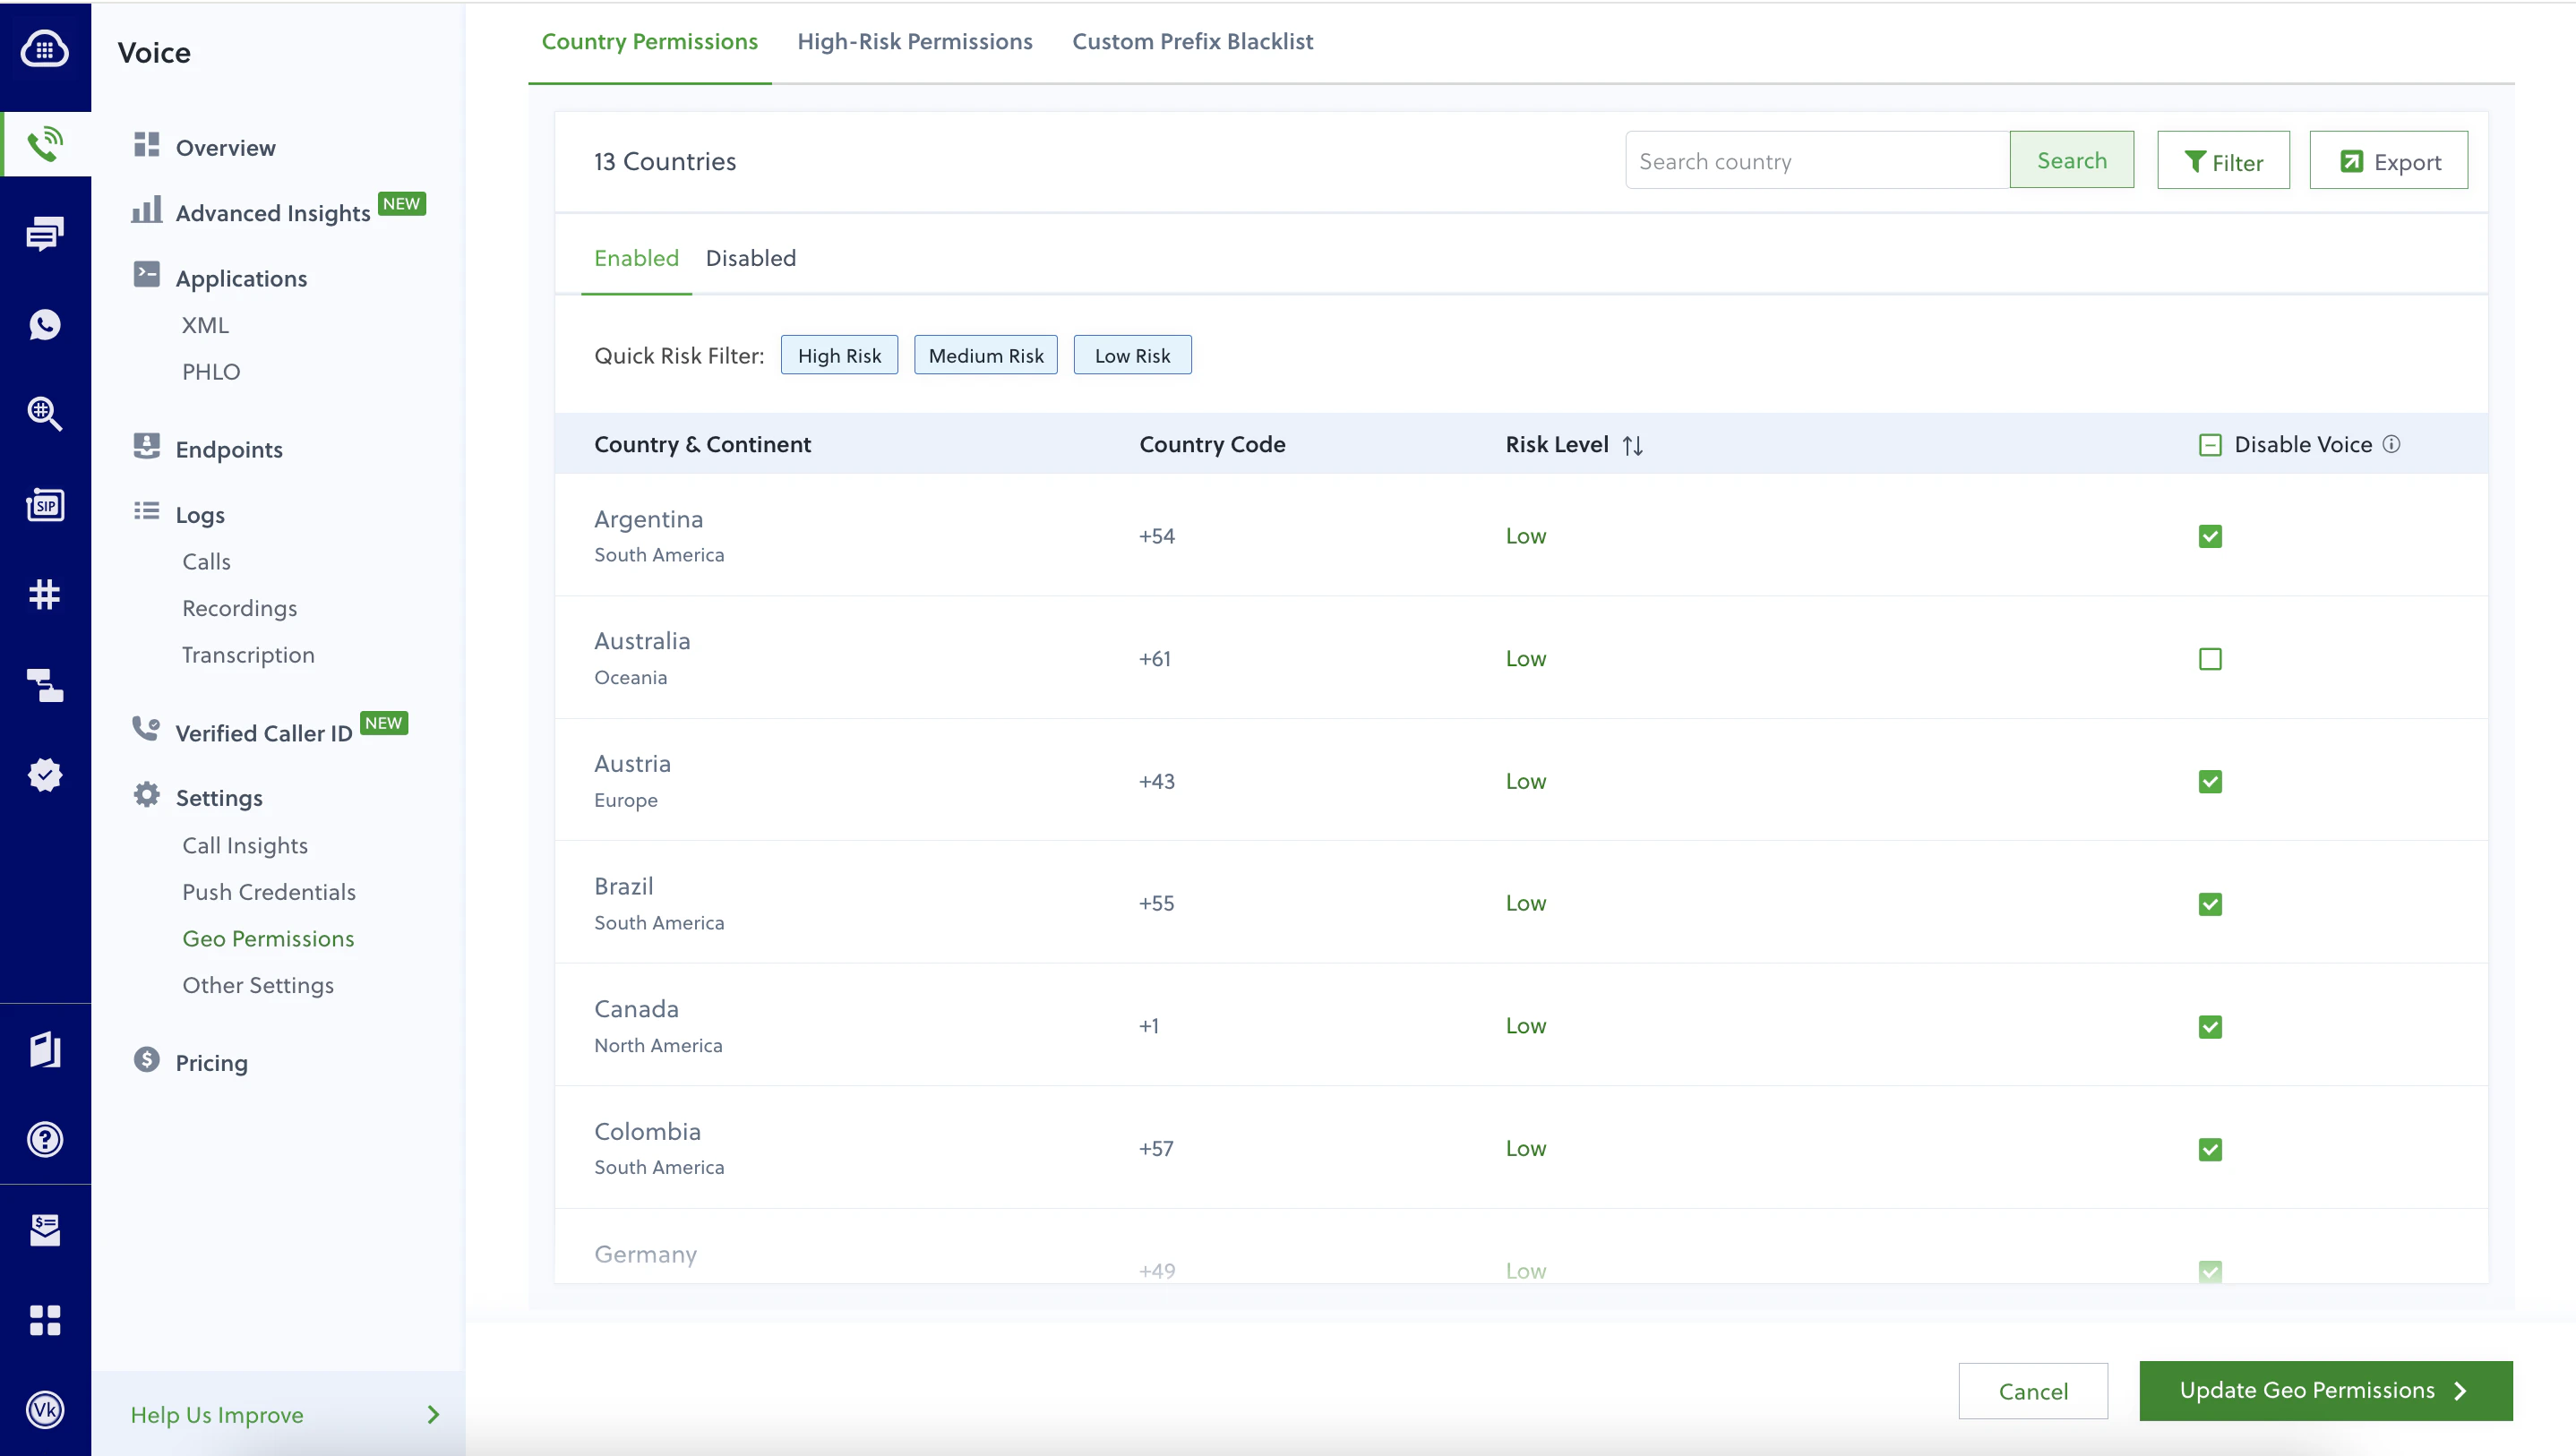Open the Verify section from the sidebar
This screenshot has width=2576, height=1456.
(45, 775)
